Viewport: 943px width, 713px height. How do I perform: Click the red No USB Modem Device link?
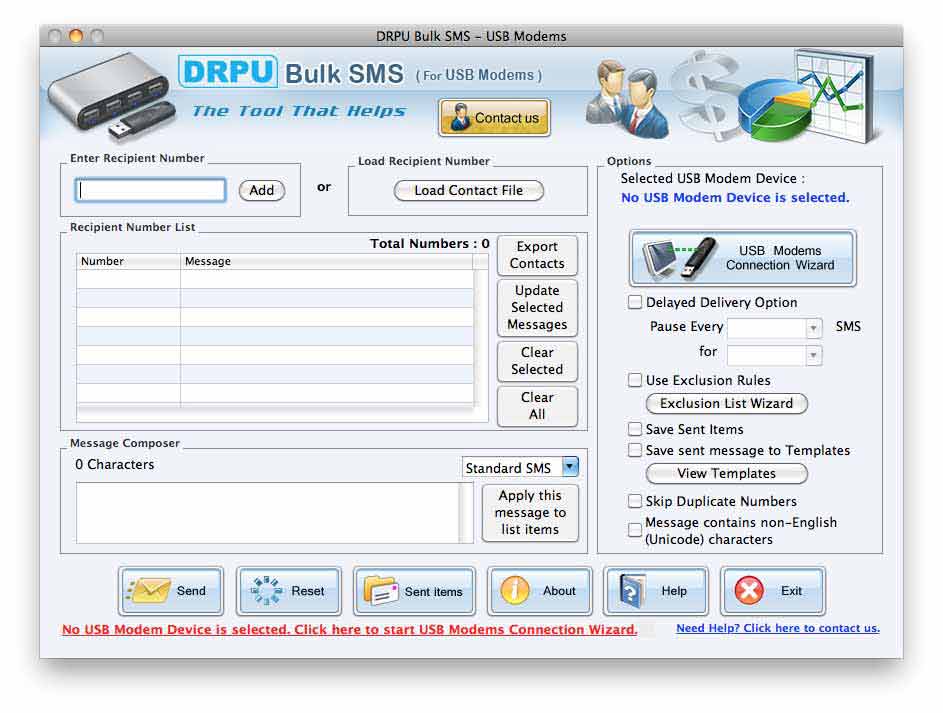coord(349,629)
